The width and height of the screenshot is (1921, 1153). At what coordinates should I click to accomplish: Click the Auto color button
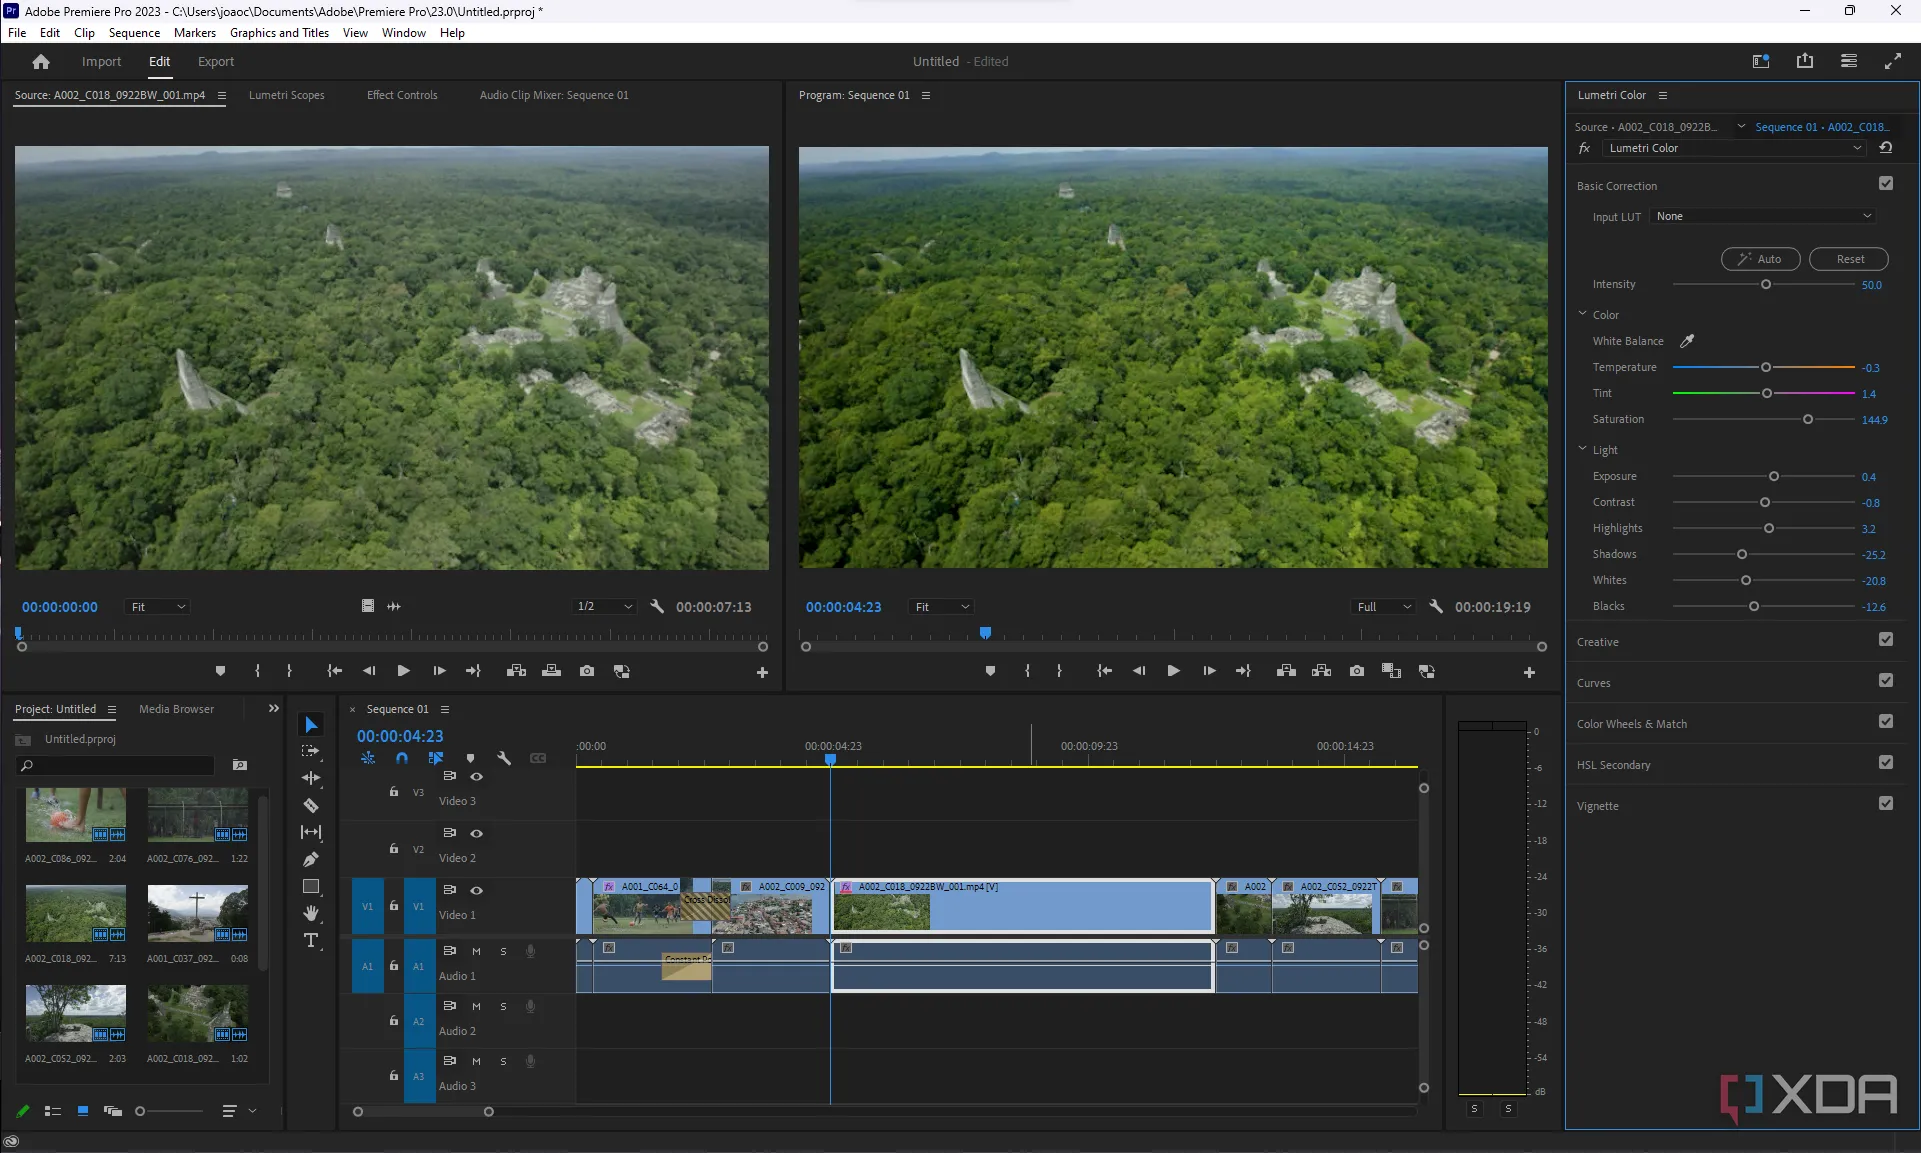click(1760, 259)
